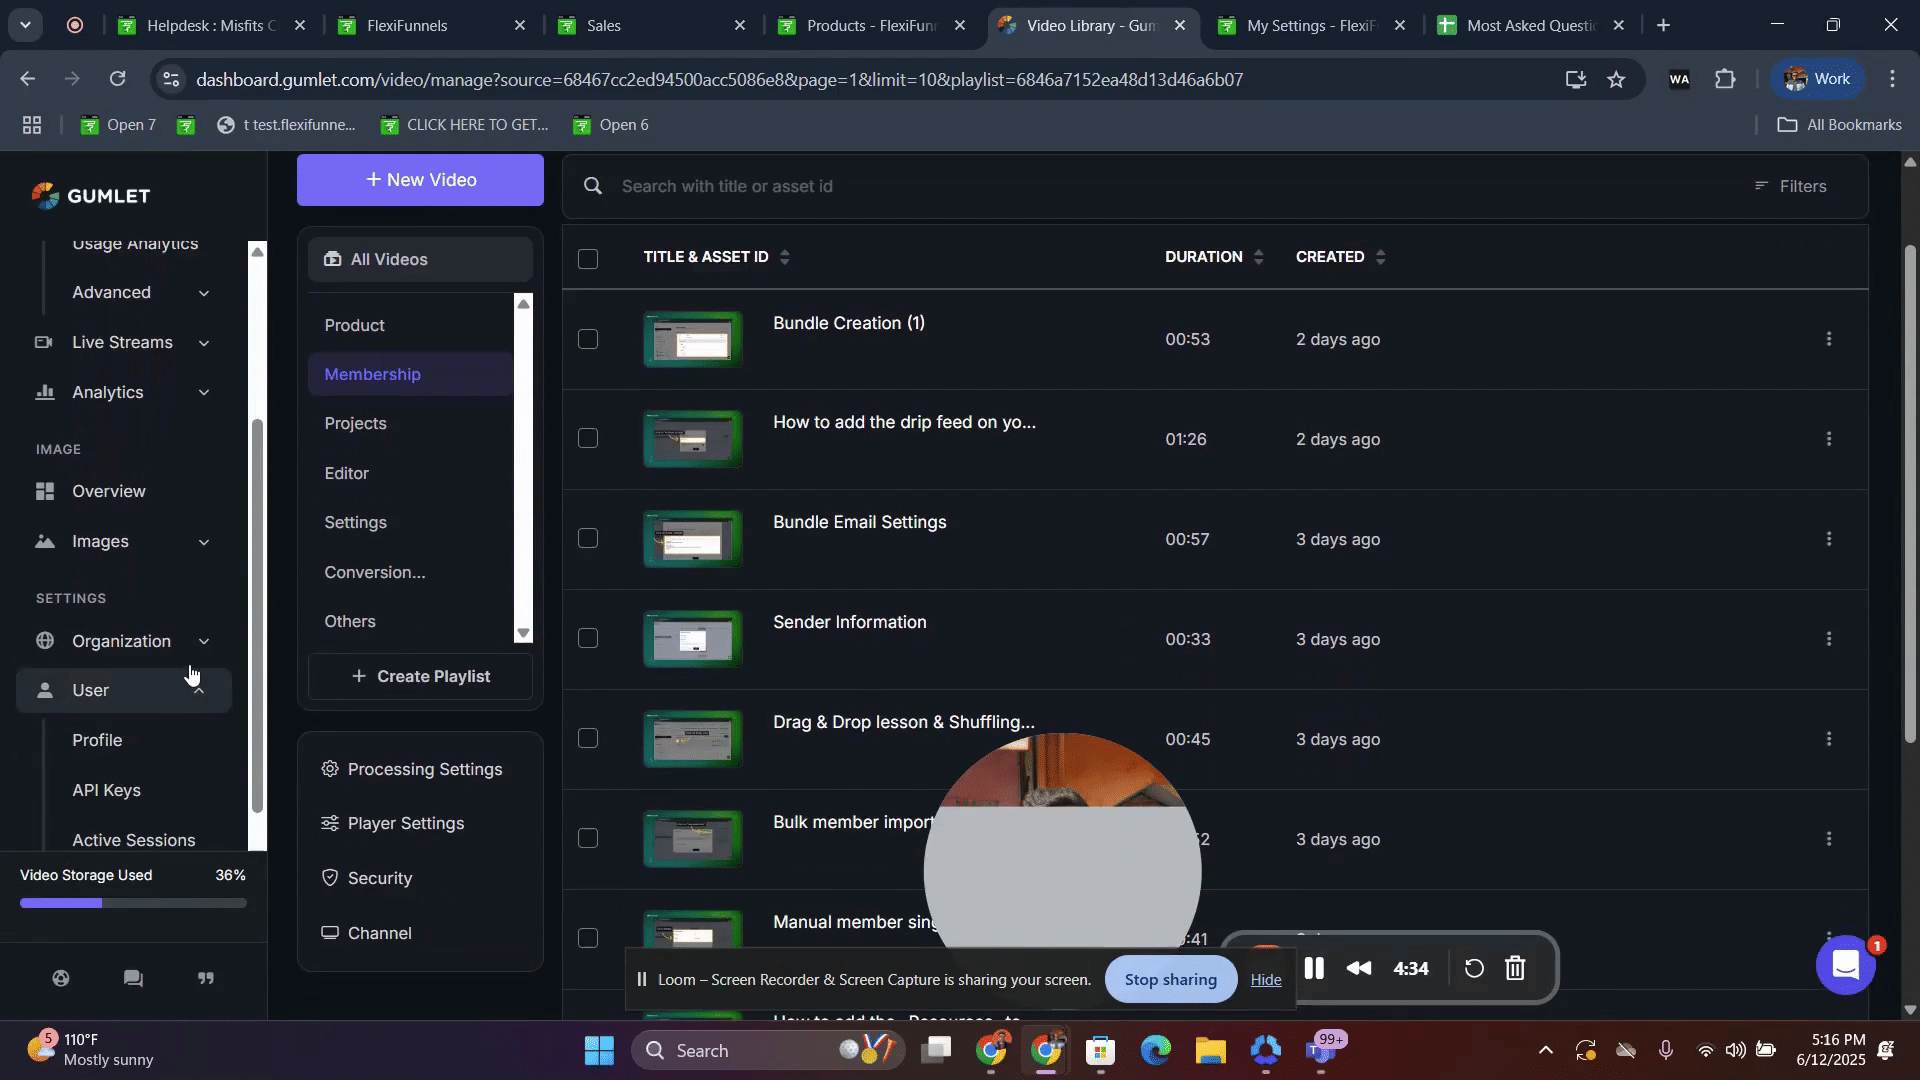Click the New Video button
The width and height of the screenshot is (1920, 1080).
[x=420, y=180]
